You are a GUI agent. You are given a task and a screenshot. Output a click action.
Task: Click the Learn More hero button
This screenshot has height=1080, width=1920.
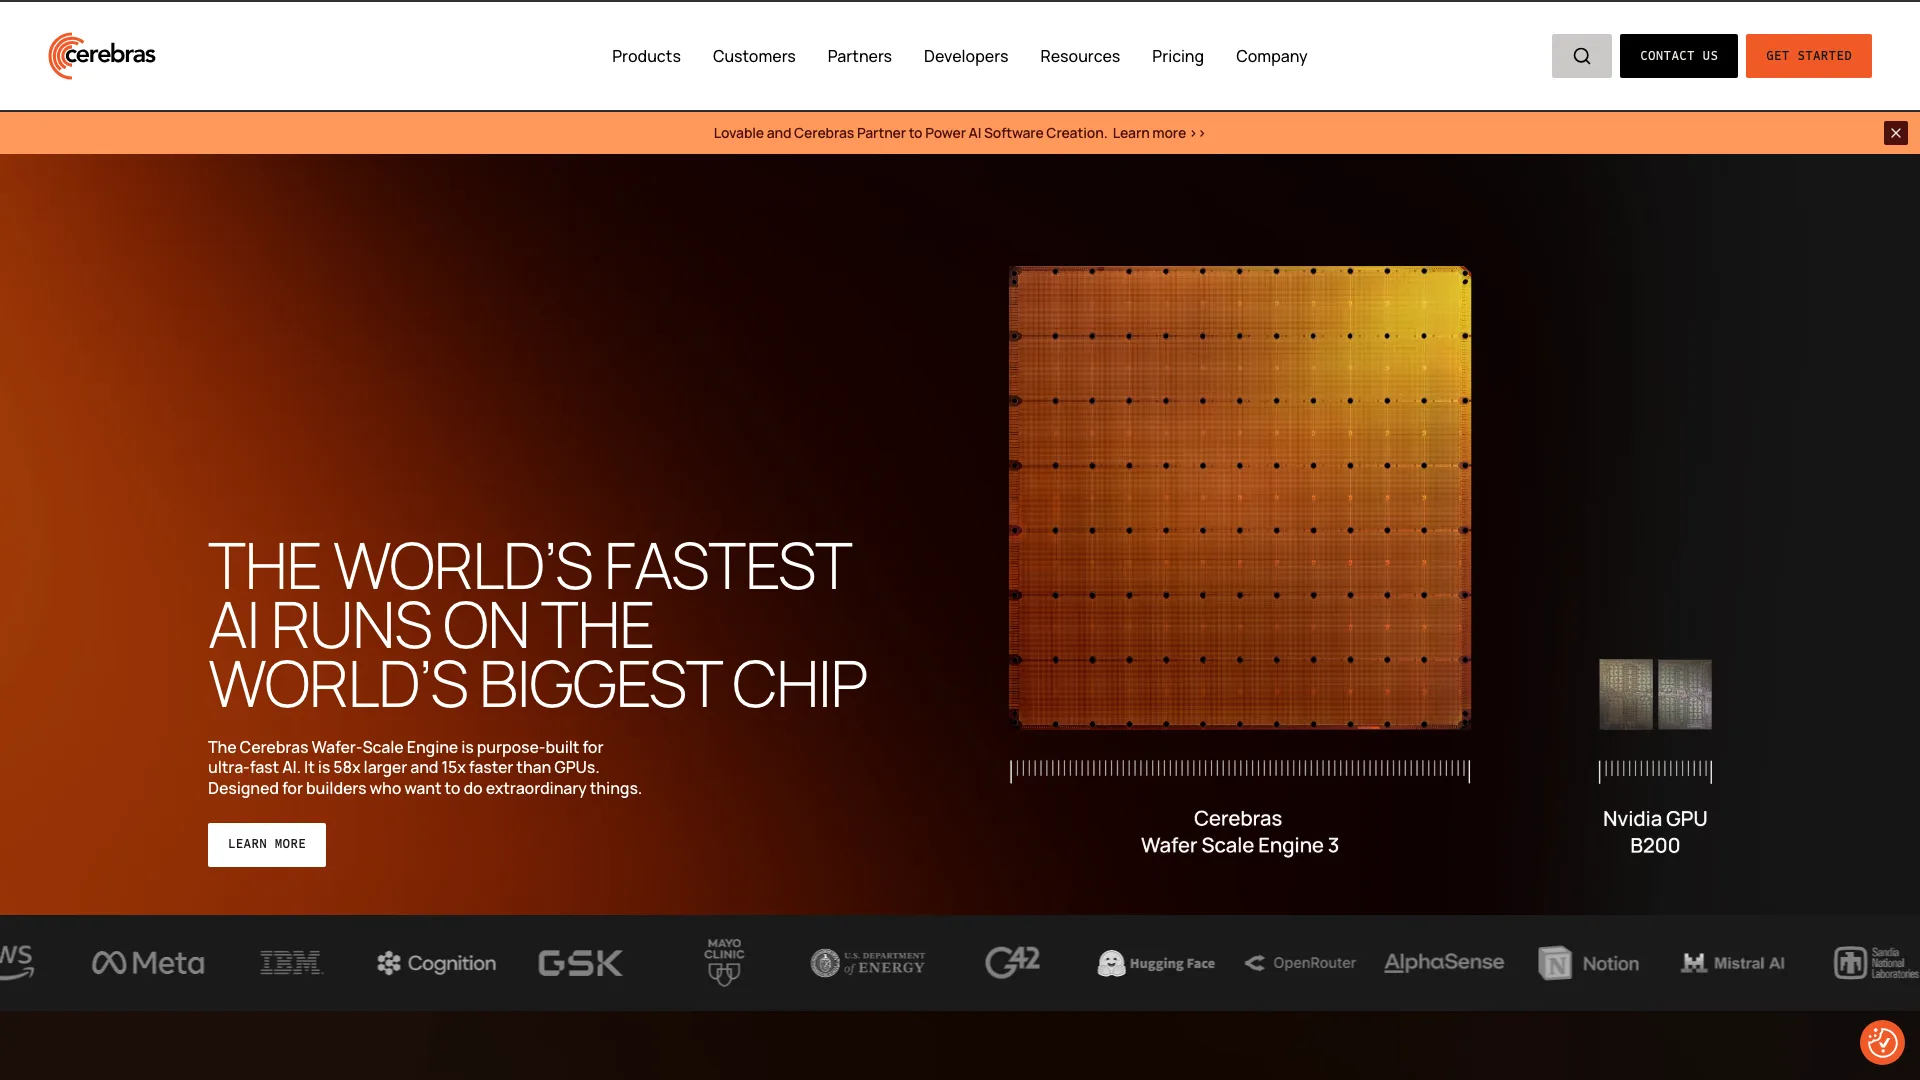[267, 845]
